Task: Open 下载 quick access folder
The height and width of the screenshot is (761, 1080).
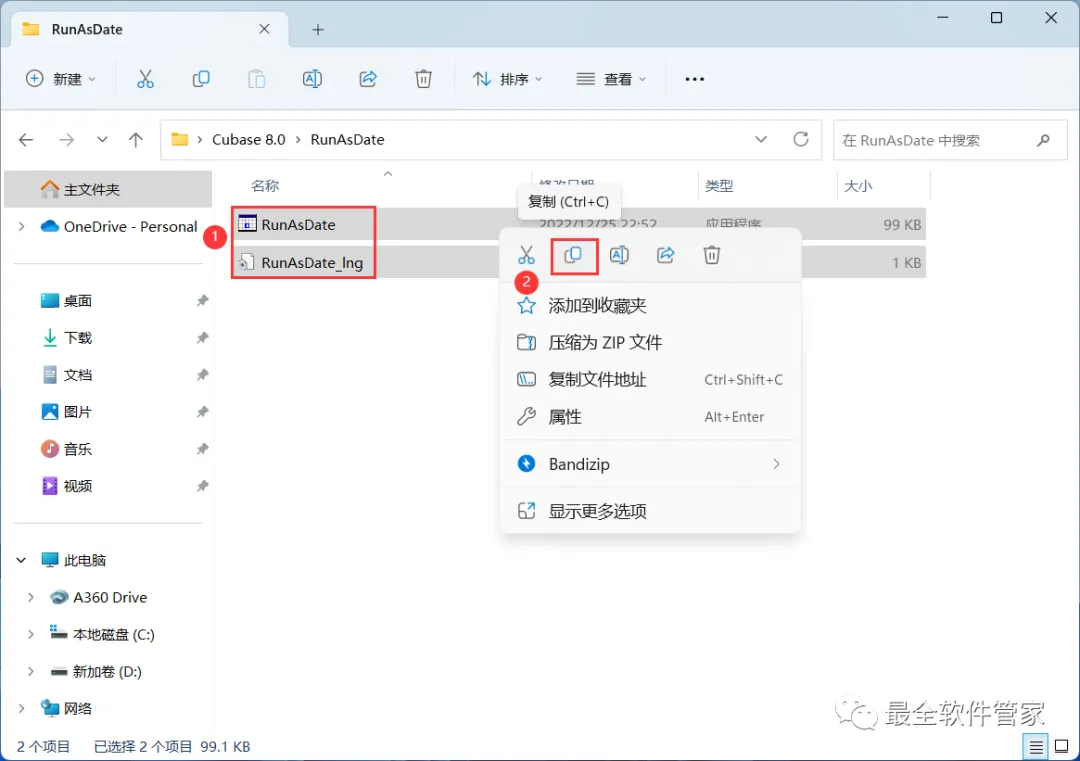Action: (x=77, y=338)
